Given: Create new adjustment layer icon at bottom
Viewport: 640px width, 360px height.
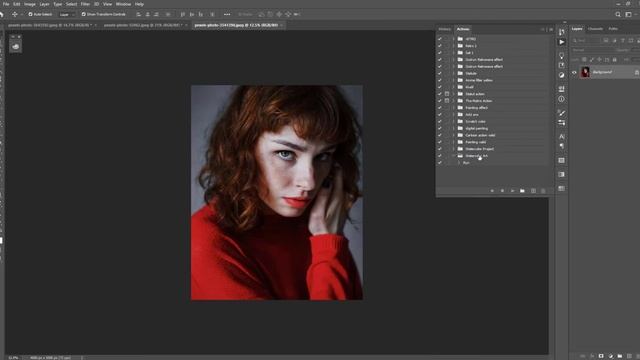Looking at the screenshot, I should point(611,356).
